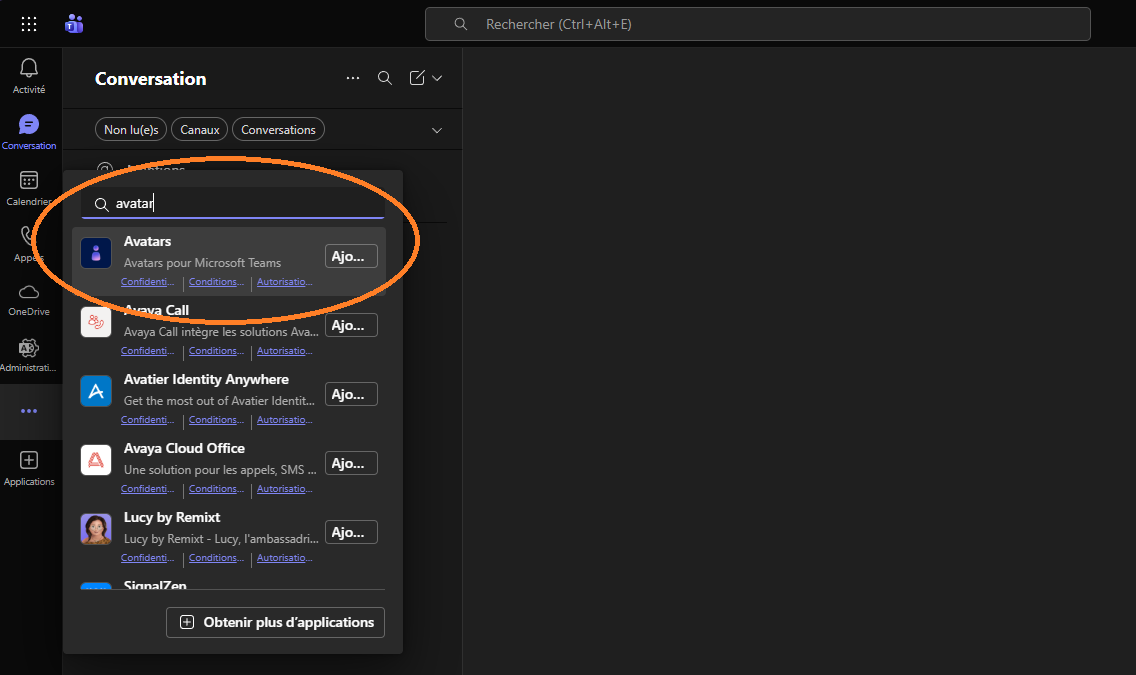Toggle the Conversations filter chip

[278, 130]
